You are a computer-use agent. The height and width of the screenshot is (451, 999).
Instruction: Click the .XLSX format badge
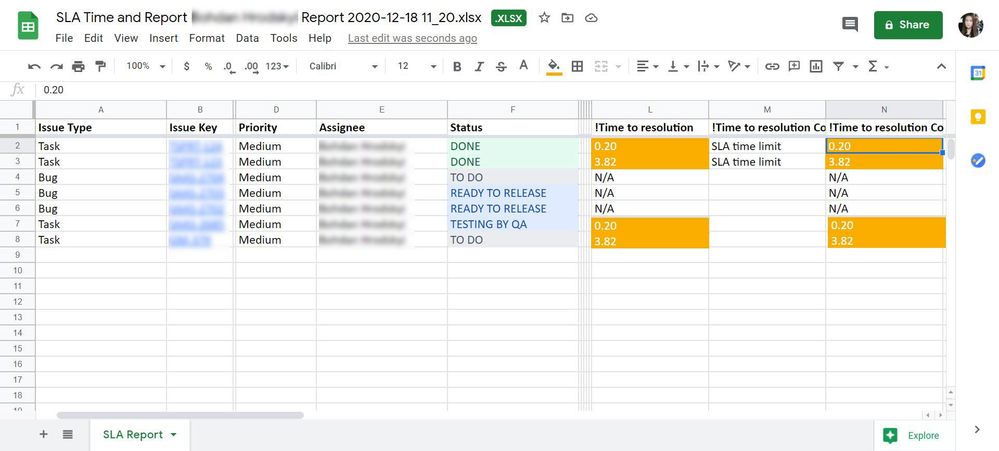[508, 18]
